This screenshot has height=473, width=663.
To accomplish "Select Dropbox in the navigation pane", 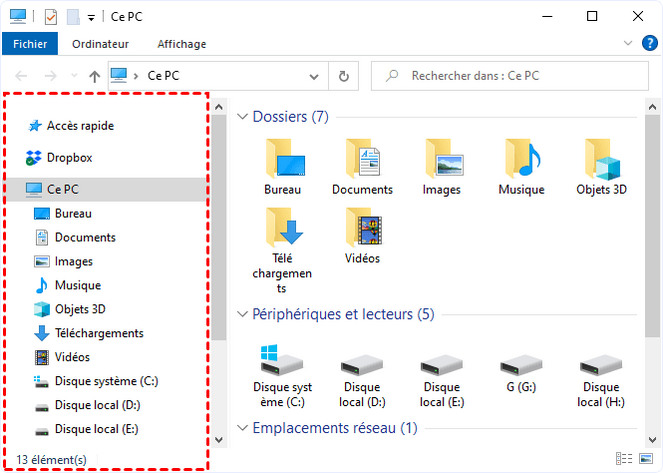I will coord(69,157).
